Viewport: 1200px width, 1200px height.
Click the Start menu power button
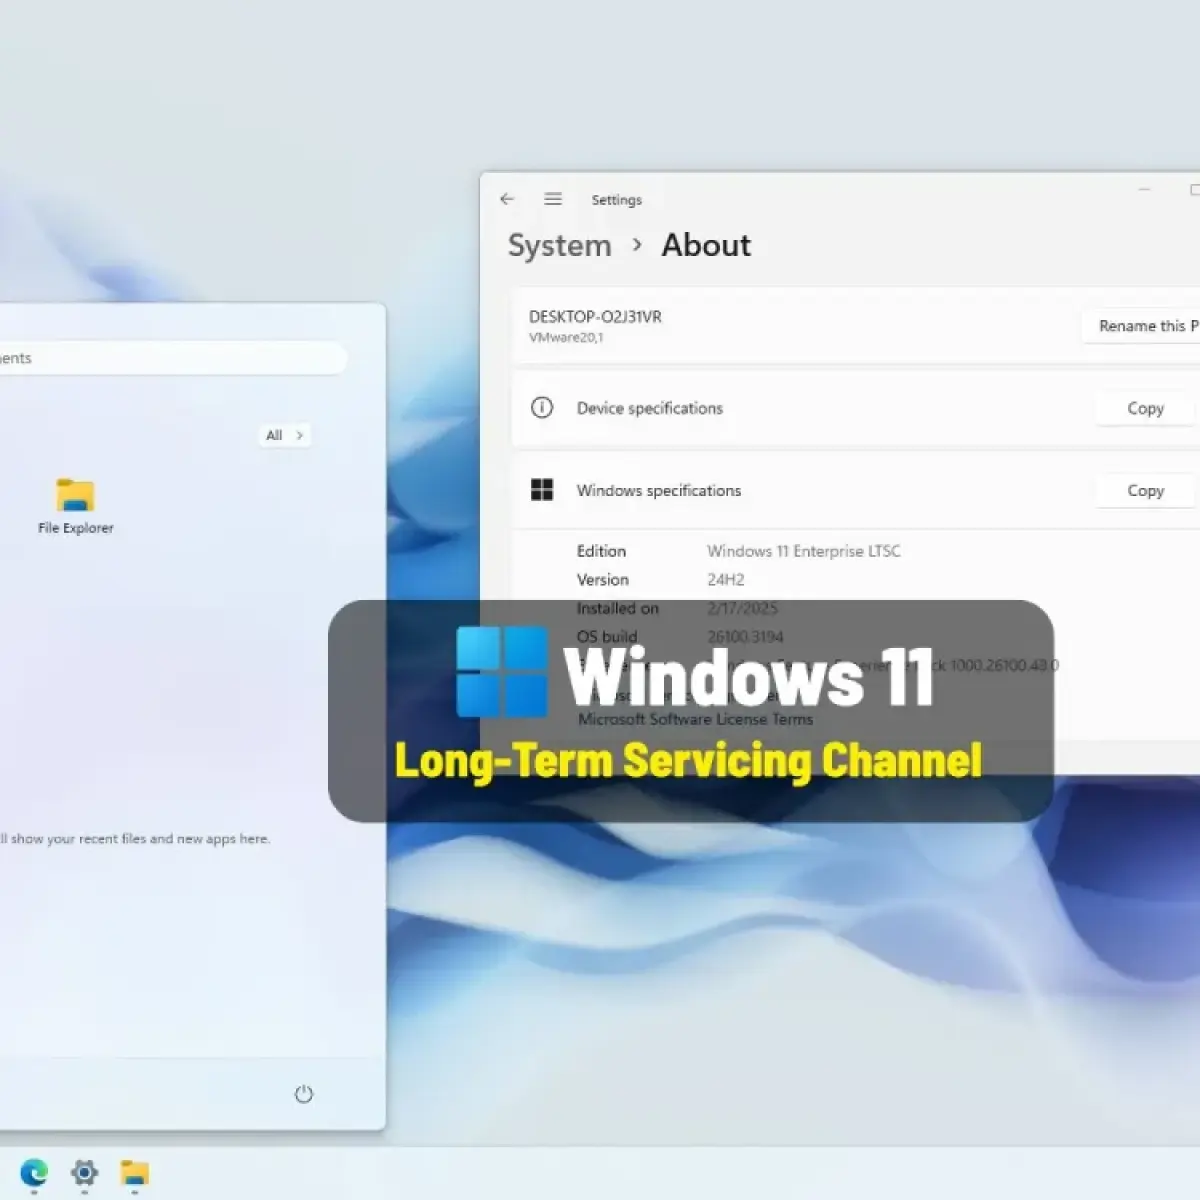click(304, 1094)
